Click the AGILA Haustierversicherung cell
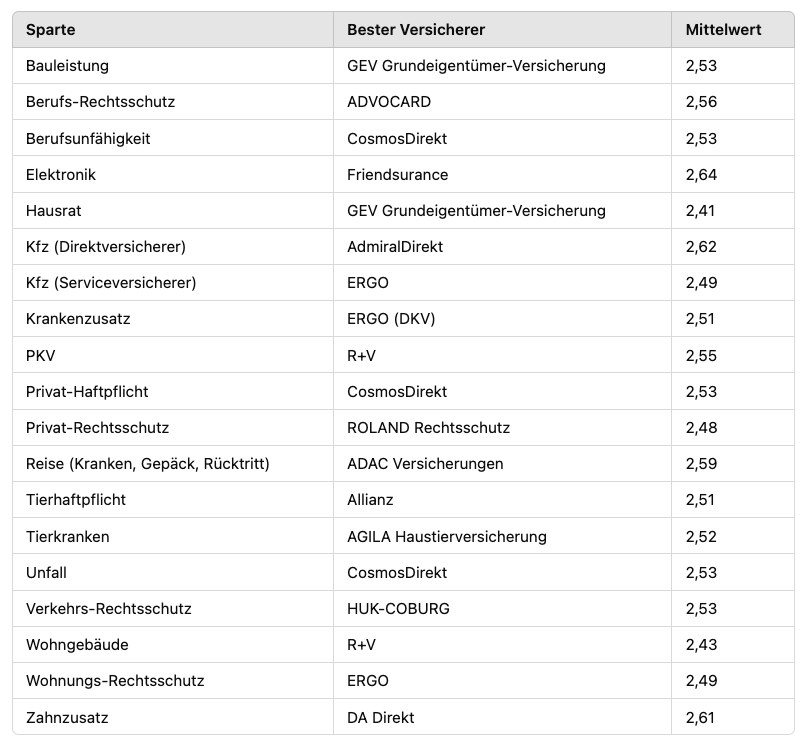 pos(446,536)
